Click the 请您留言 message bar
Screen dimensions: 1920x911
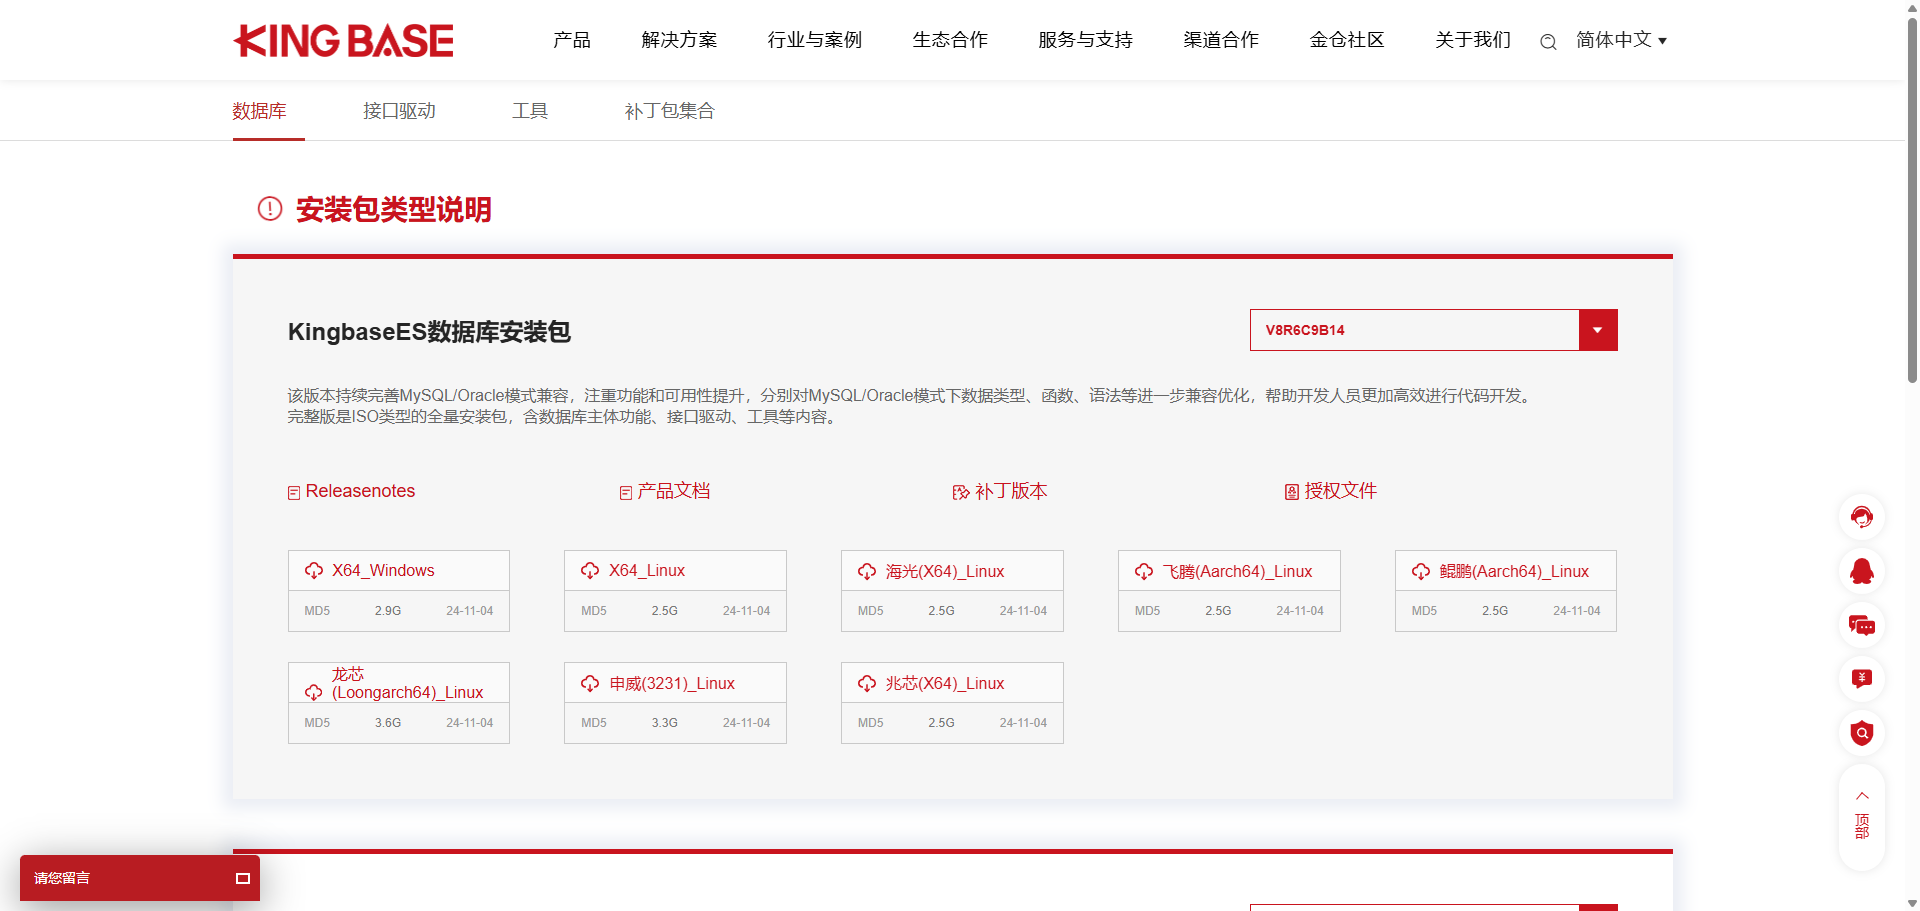coord(140,878)
